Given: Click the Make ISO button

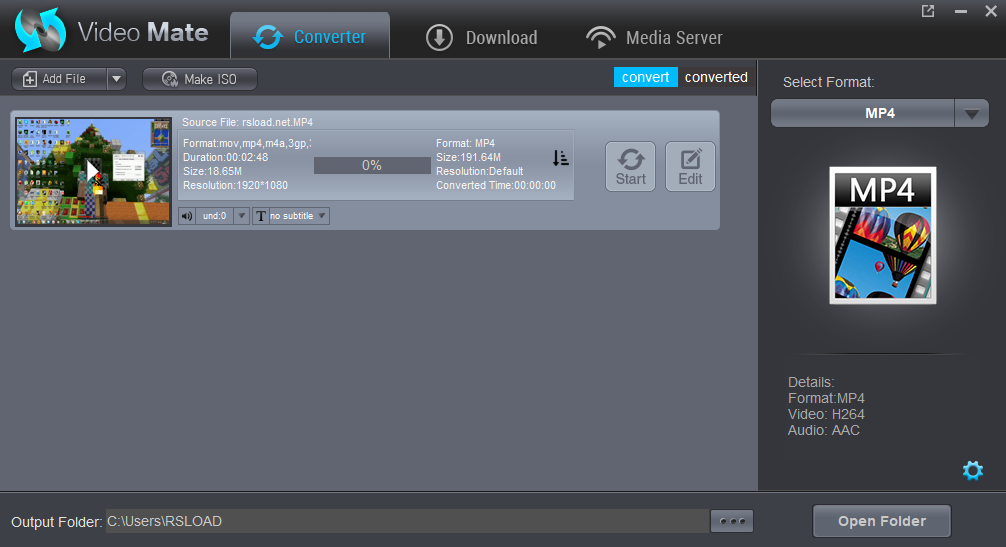Looking at the screenshot, I should 200,79.
